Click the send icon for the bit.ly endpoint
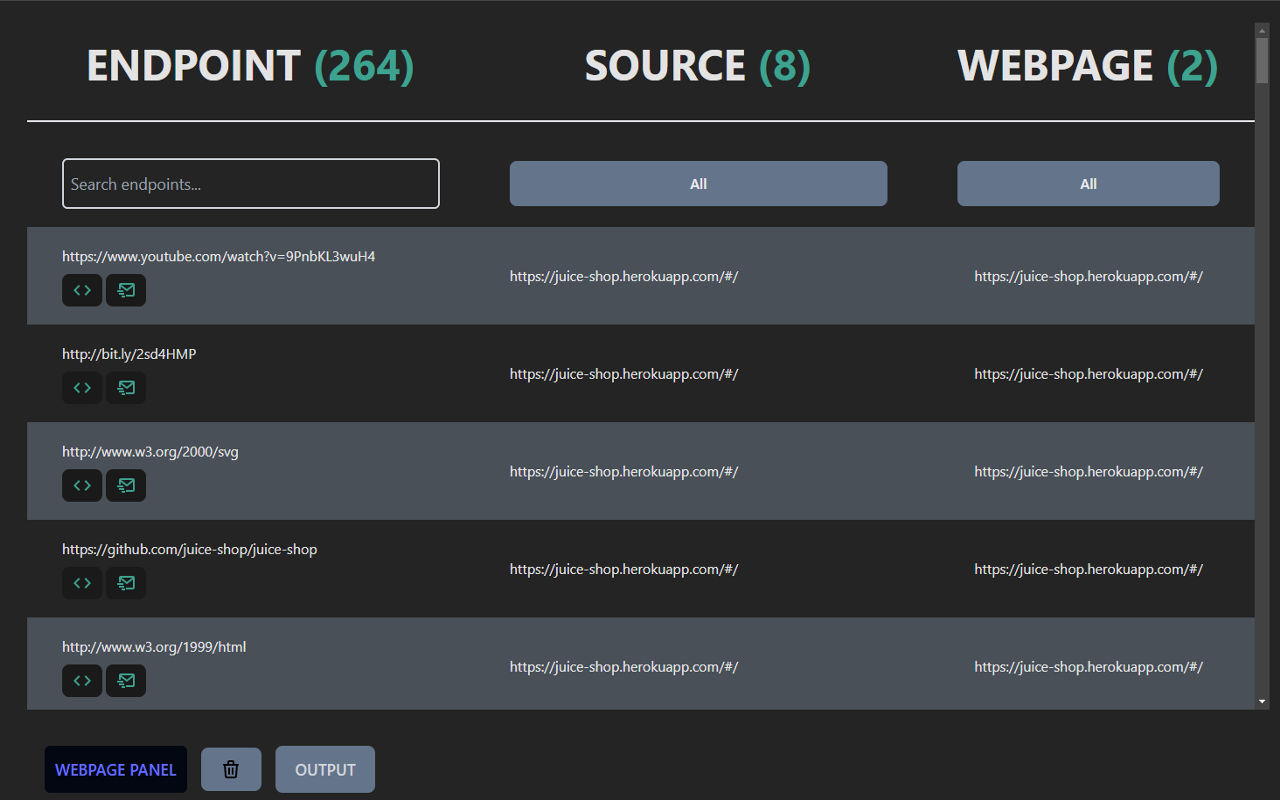 [125, 387]
